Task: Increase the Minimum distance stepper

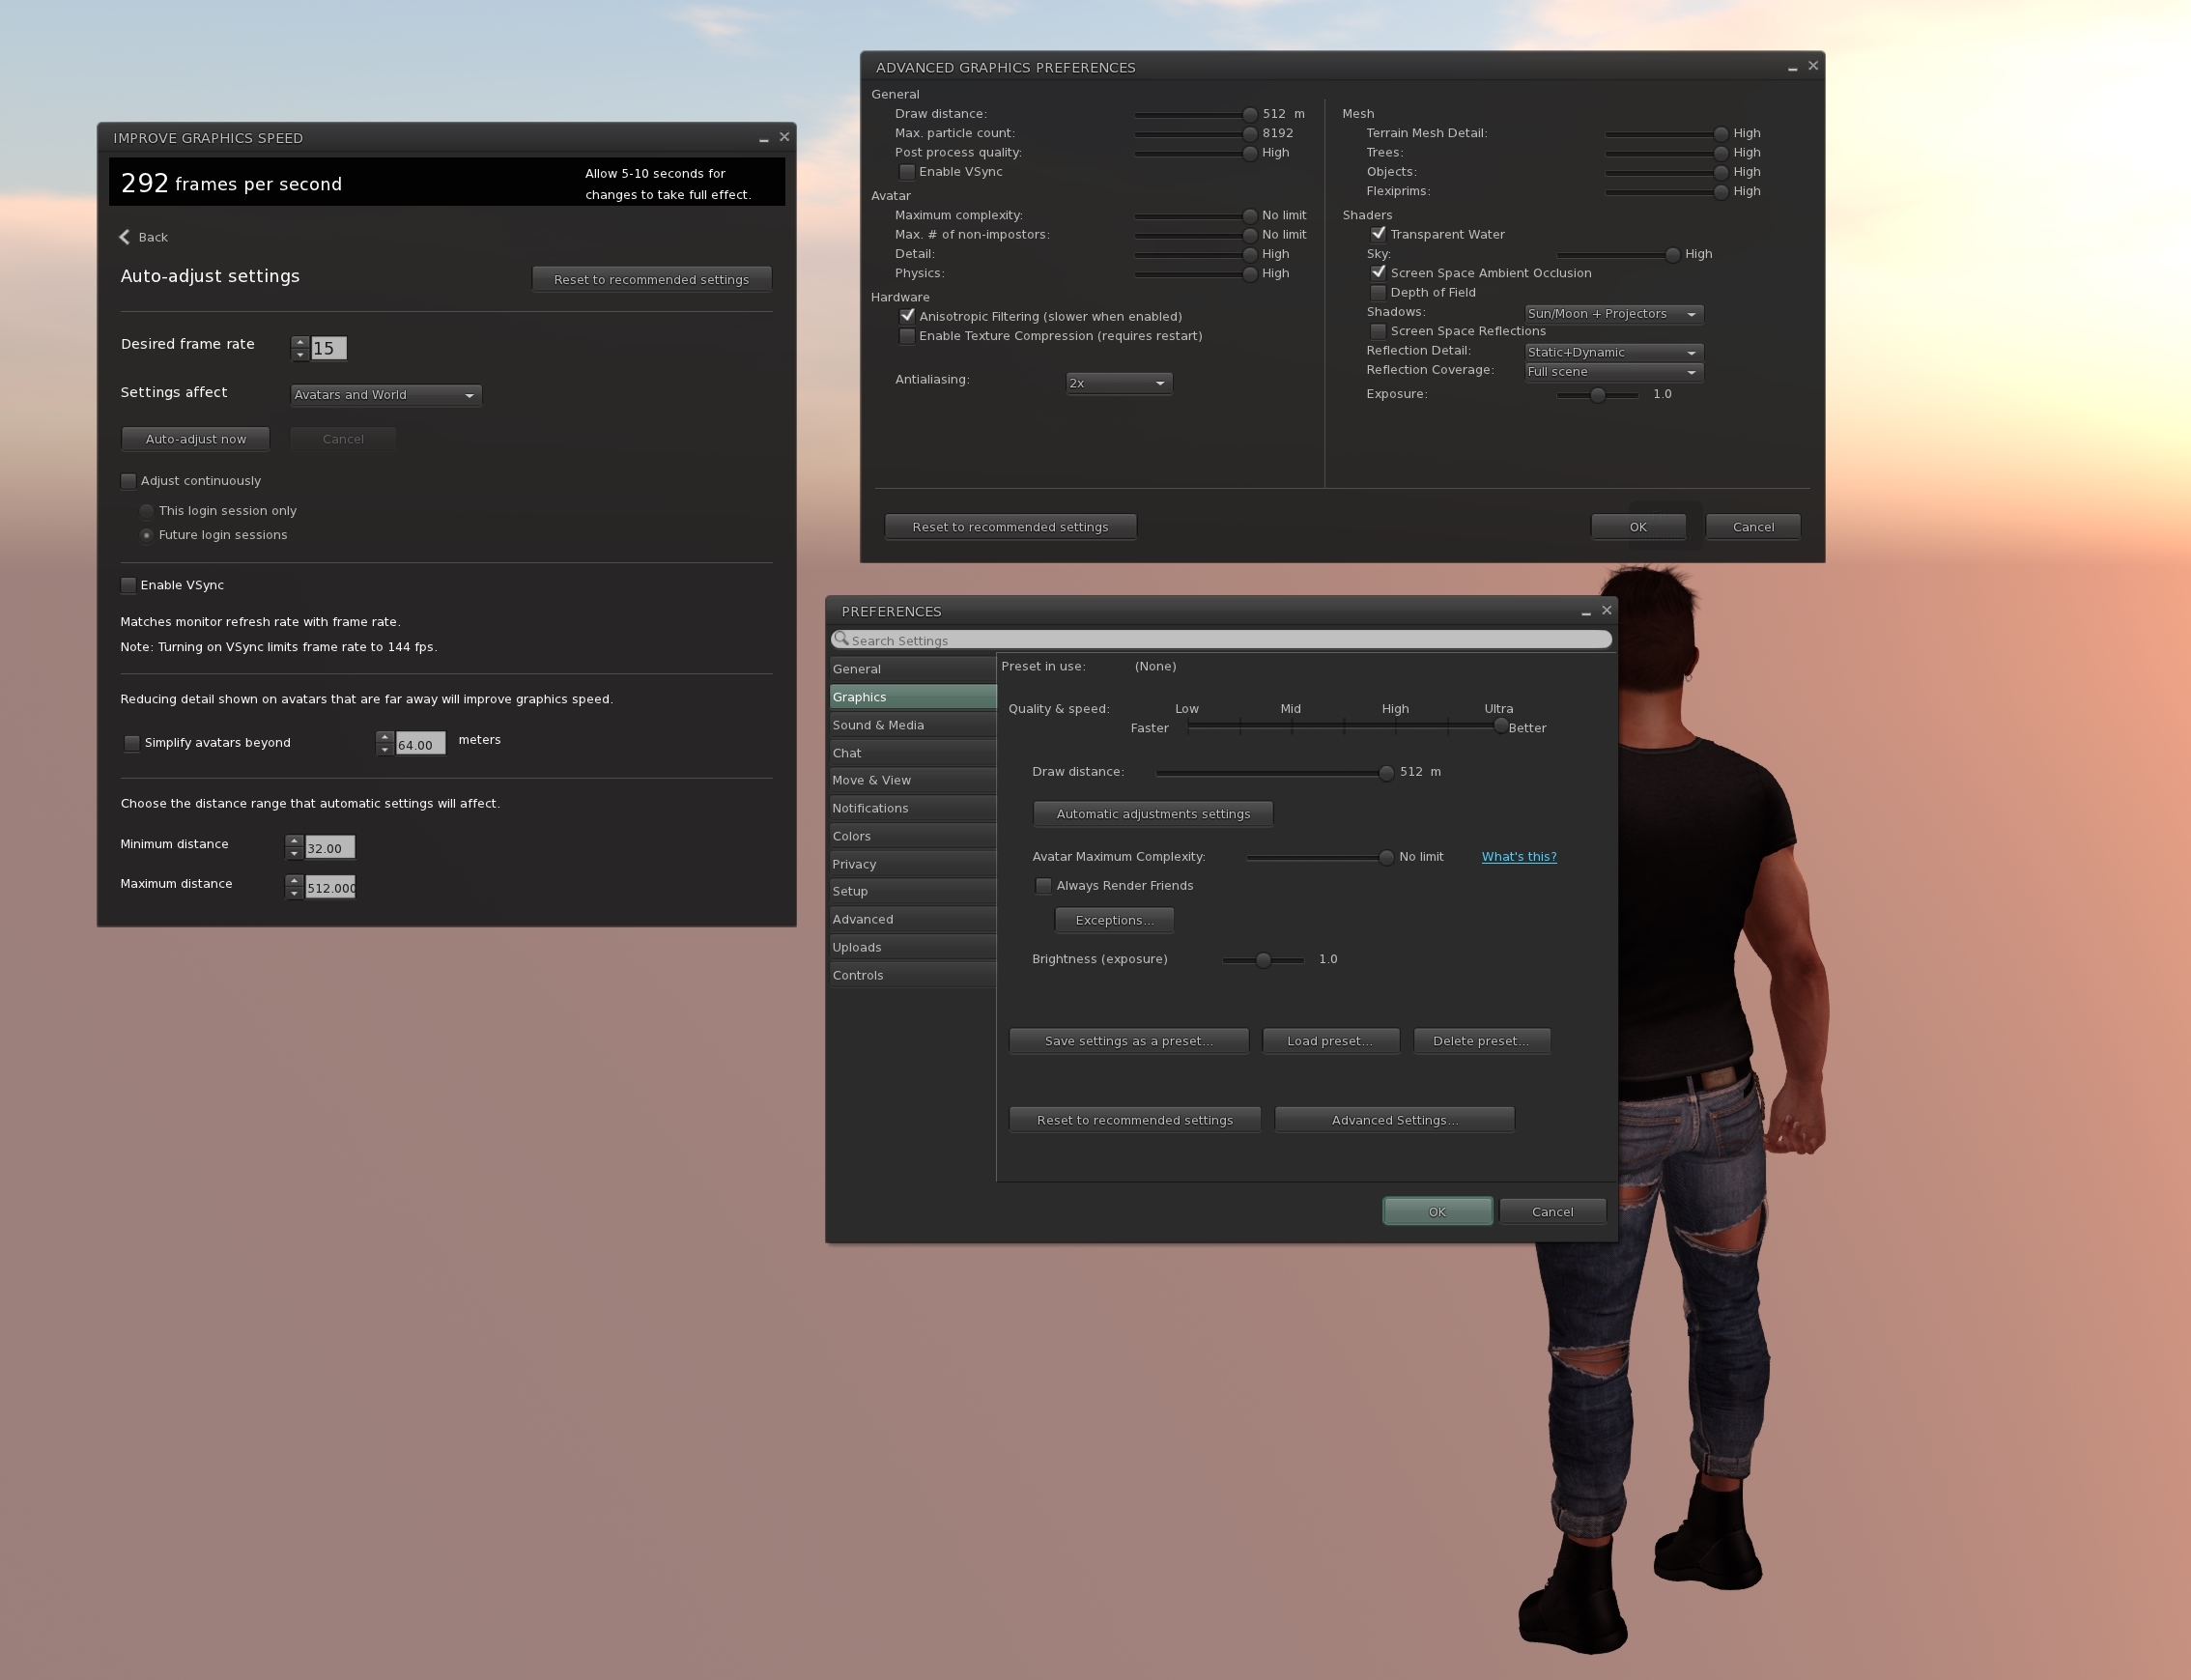Action: pos(294,841)
